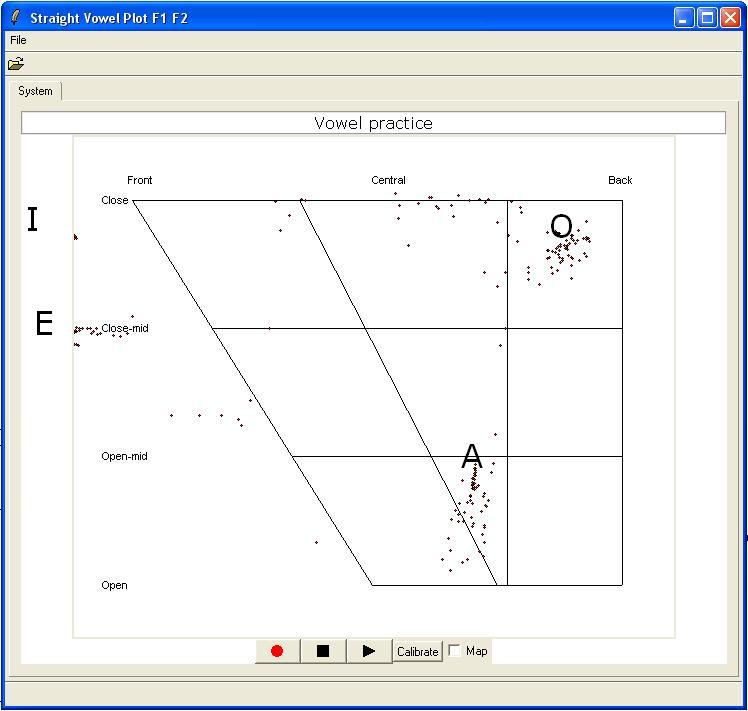Play back the recording with the triangle button
Viewport: 748px width, 711px height.
coord(369,651)
